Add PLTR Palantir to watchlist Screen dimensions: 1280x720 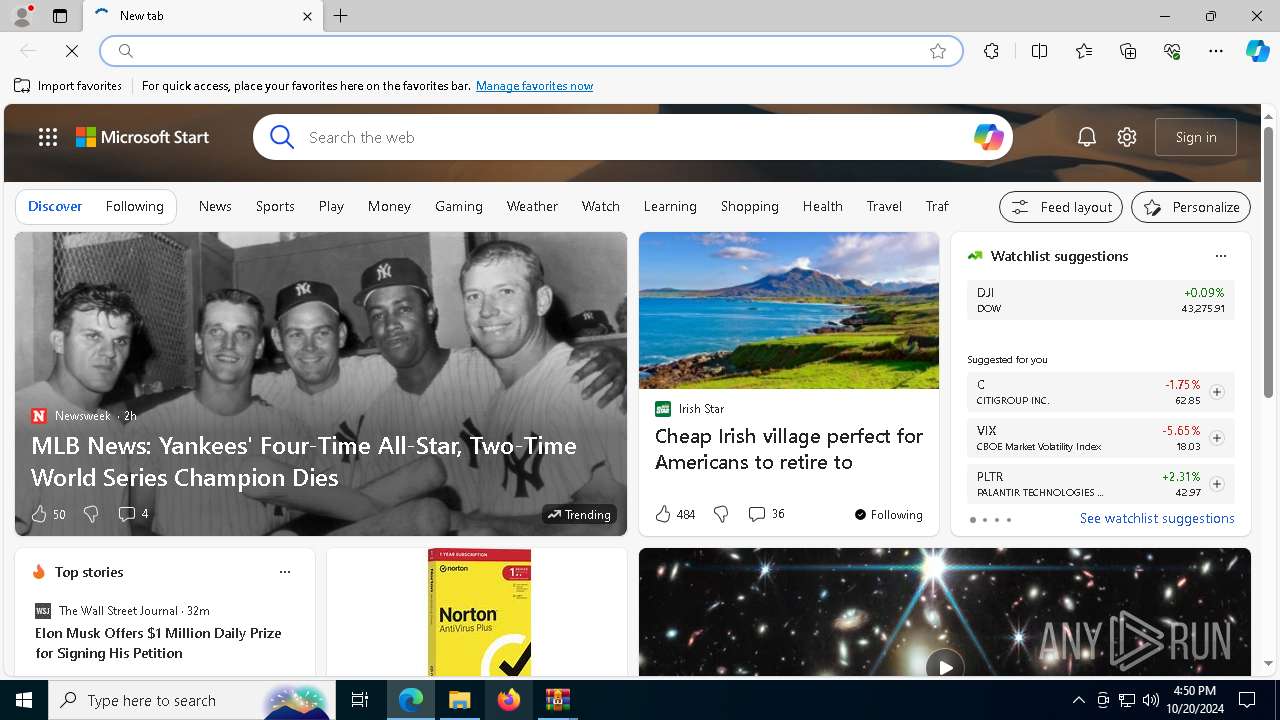pos(1217,484)
